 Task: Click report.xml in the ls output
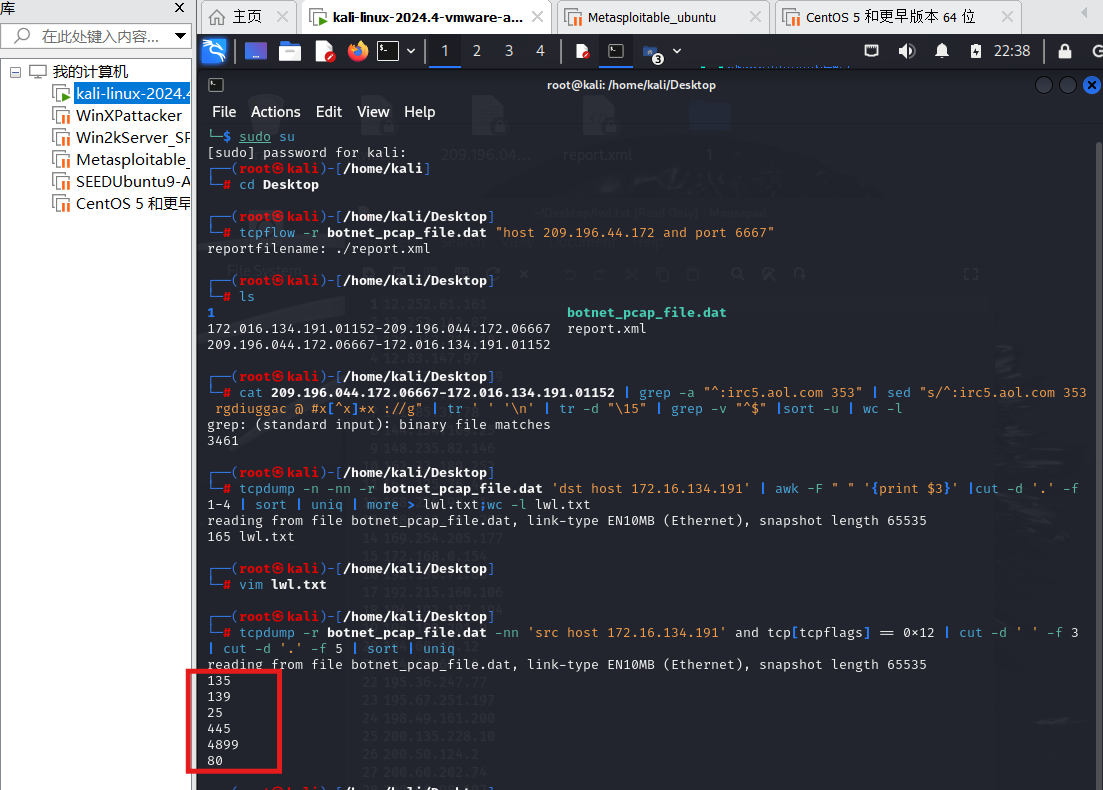point(606,329)
